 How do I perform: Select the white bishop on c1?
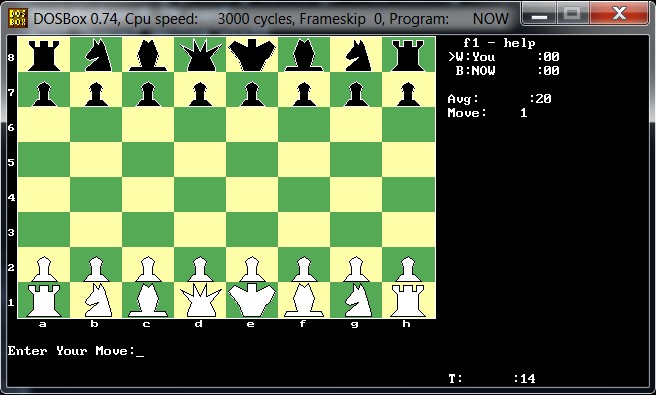pos(148,300)
